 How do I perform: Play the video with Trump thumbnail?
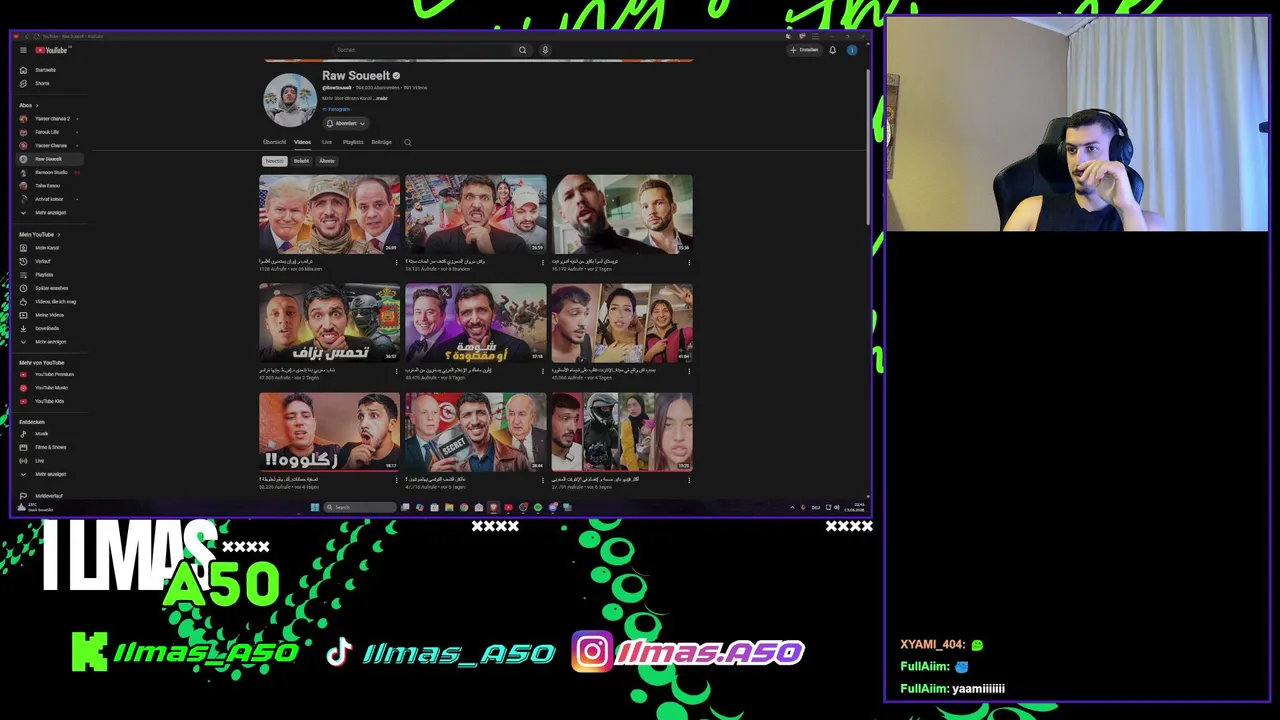(x=329, y=214)
